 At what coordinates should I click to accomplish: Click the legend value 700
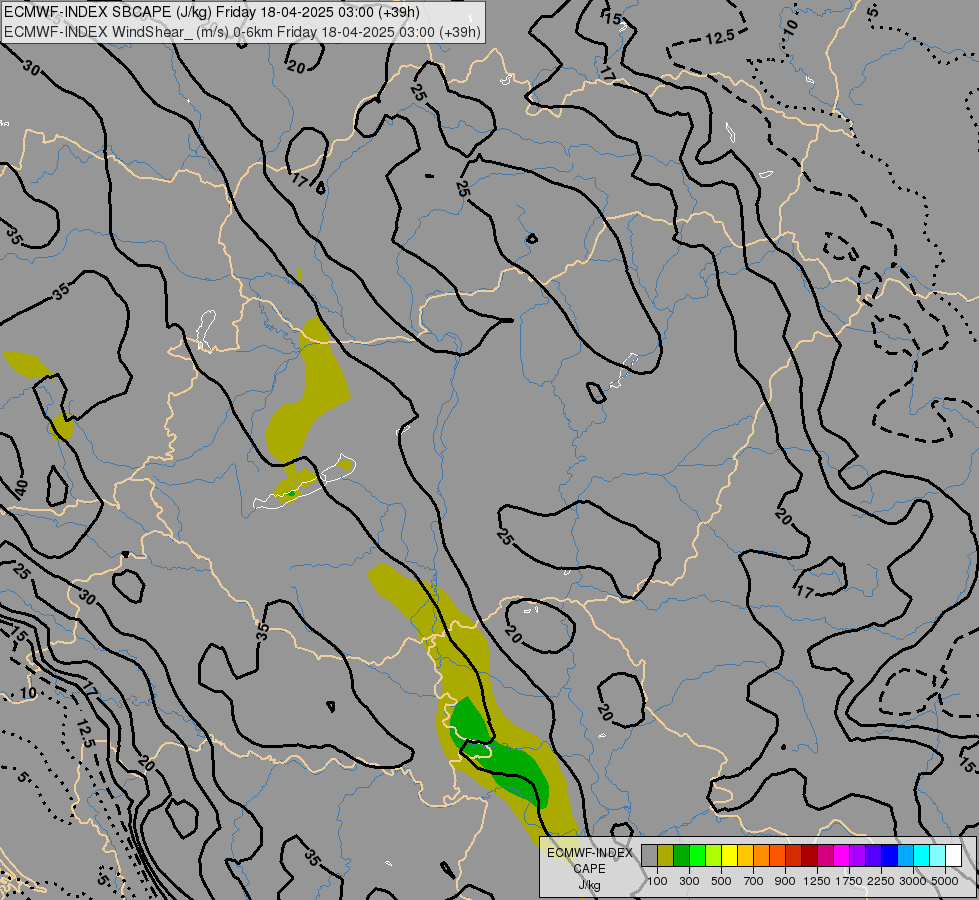[754, 881]
